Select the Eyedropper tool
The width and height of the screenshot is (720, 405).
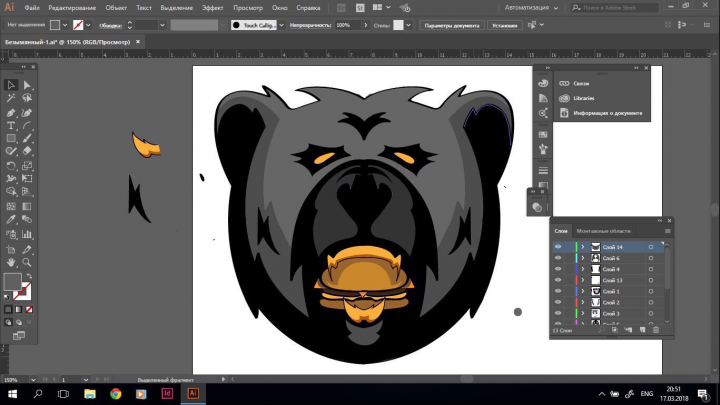pyautogui.click(x=11, y=219)
